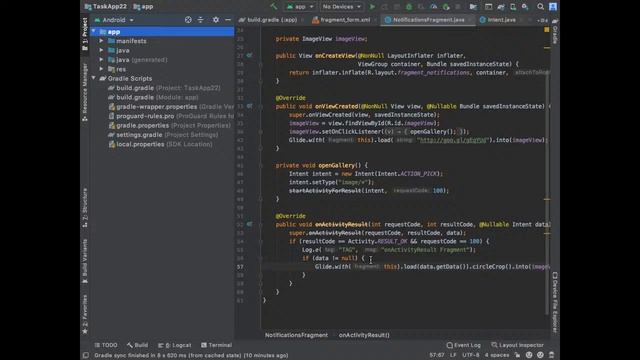640x360 pixels.
Task: Toggle the 1: Project tool window
Action: [x=85, y=34]
